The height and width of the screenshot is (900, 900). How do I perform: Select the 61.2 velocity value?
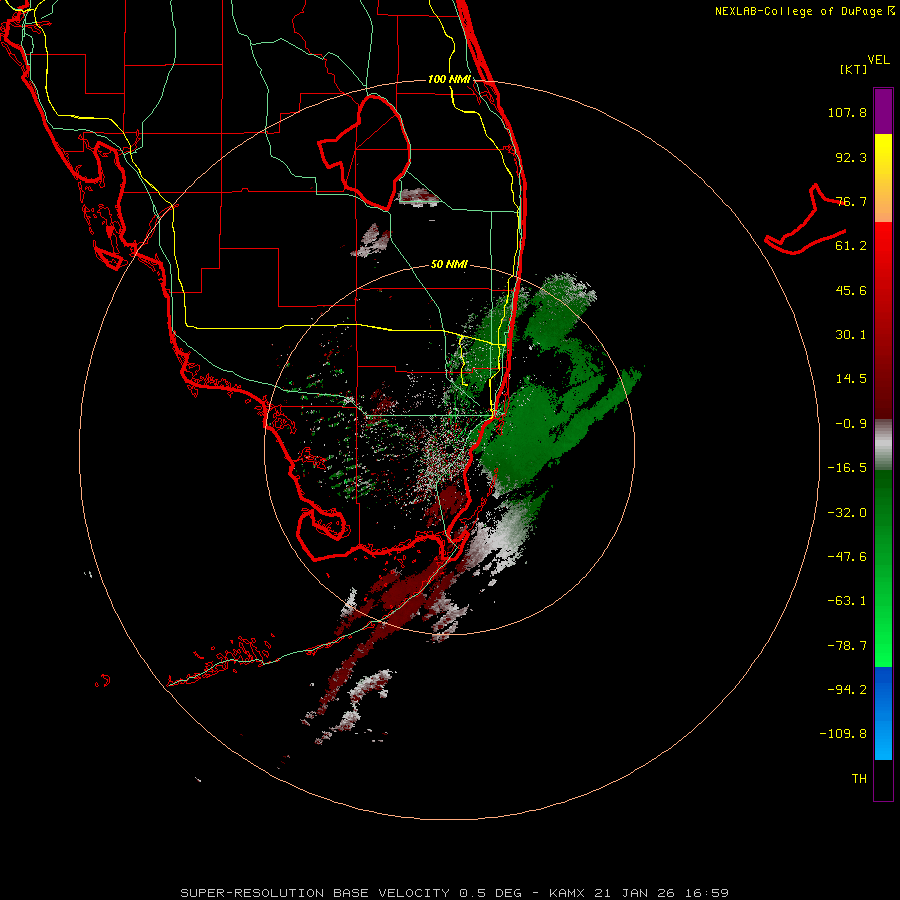pyautogui.click(x=851, y=246)
